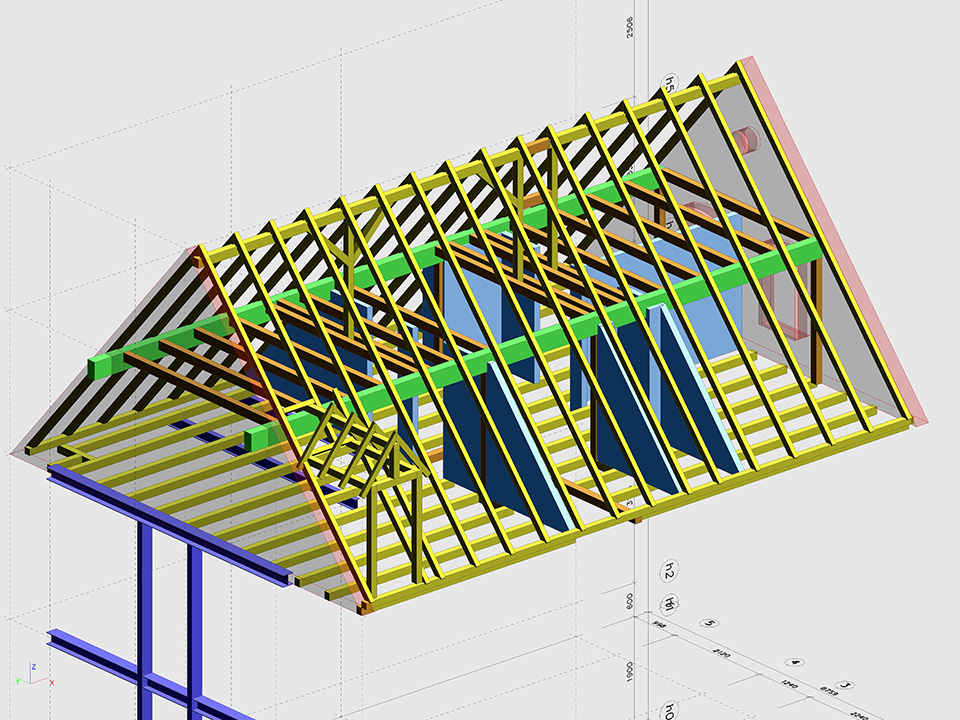This screenshot has height=720, width=960.
Task: Click the left end of rear green purlin
Action: point(102,367)
